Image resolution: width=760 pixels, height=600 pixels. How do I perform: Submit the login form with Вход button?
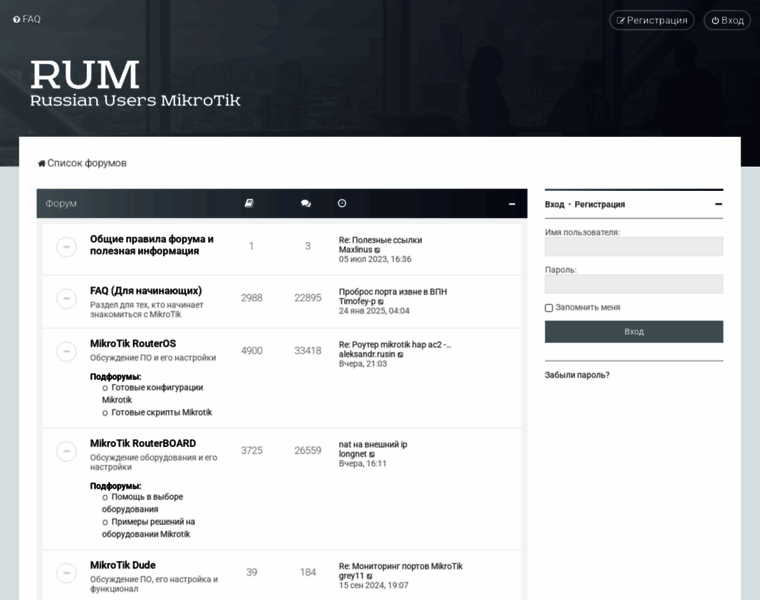(633, 332)
